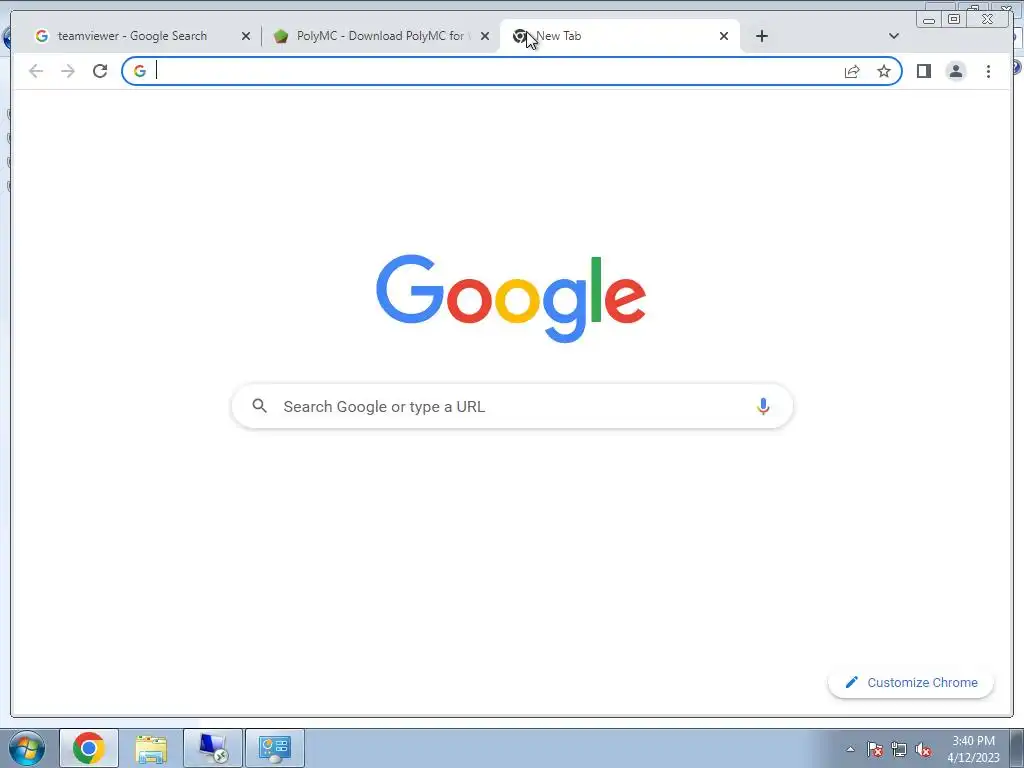
Task: Show hidden system tray icons
Action: [850, 750]
